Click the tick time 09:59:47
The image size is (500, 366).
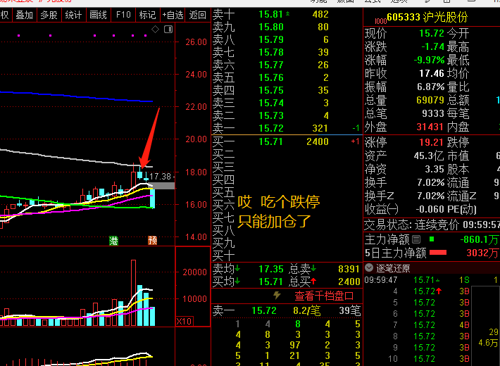tap(380, 280)
